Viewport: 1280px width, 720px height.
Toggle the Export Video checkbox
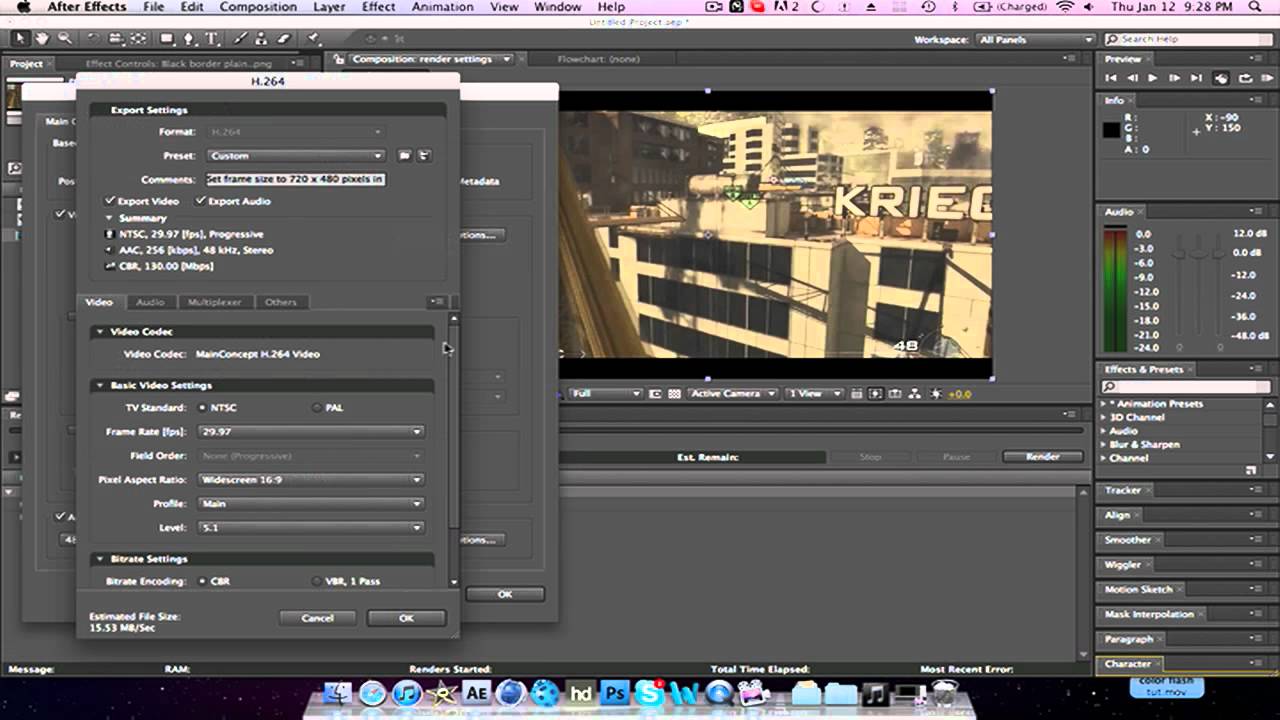(110, 201)
